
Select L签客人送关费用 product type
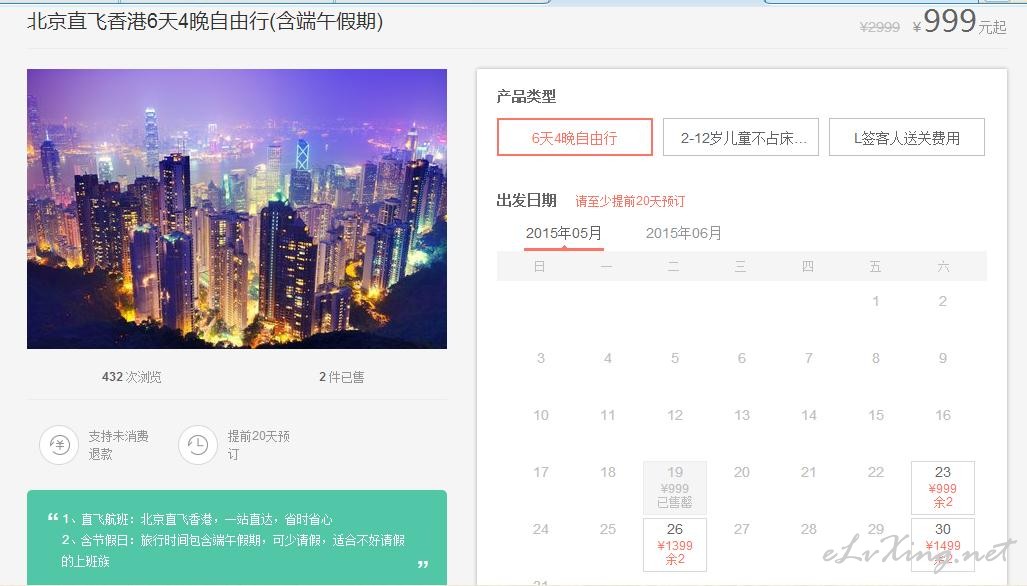[906, 137]
